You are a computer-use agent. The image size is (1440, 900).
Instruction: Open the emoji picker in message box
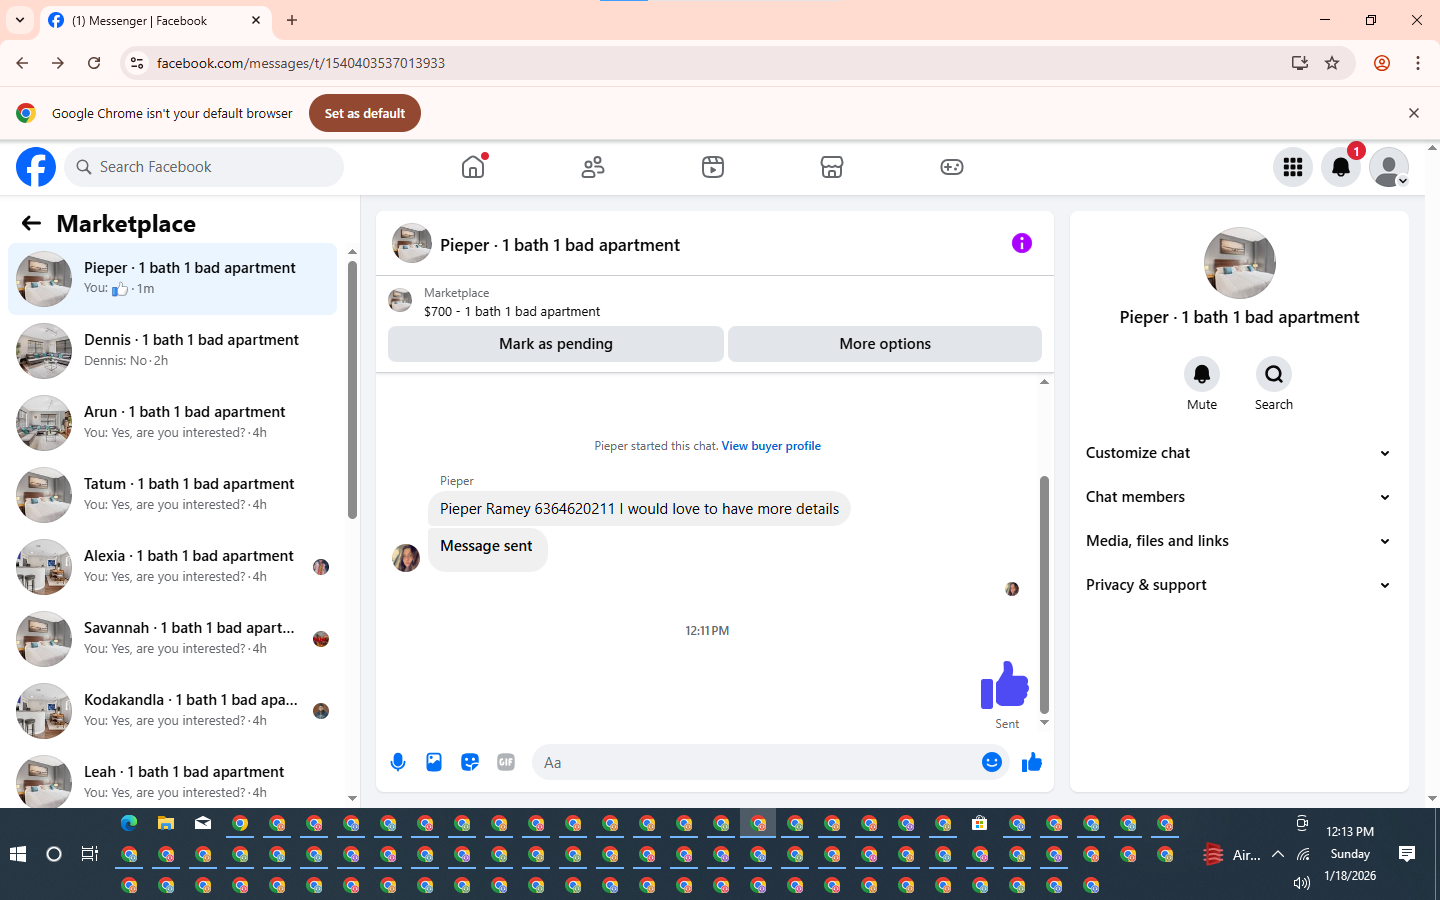(992, 762)
